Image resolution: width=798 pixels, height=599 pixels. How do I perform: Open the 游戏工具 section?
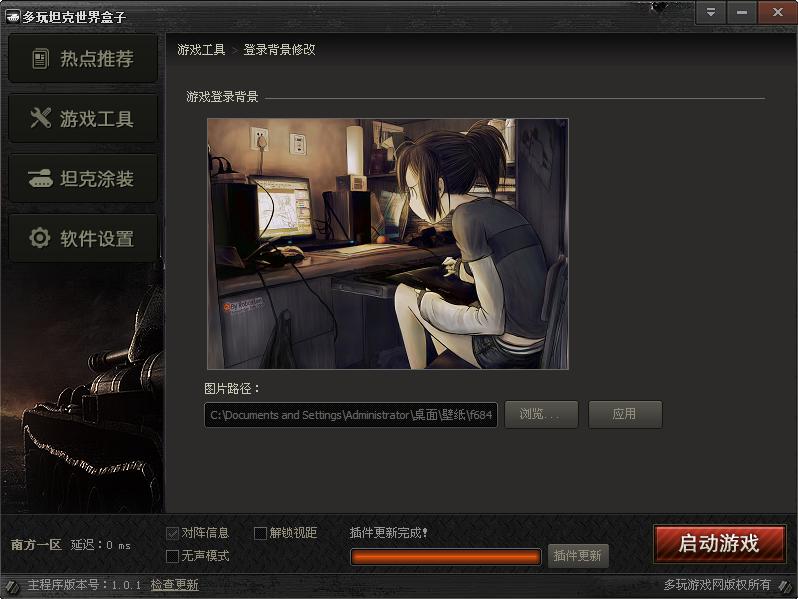83,119
